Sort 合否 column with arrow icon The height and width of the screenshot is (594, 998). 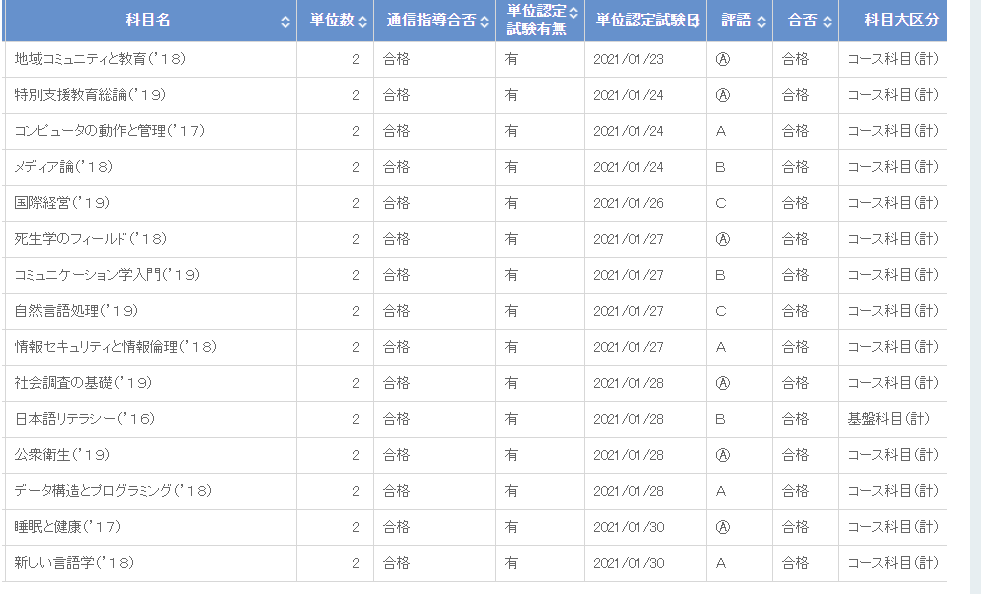[x=827, y=22]
